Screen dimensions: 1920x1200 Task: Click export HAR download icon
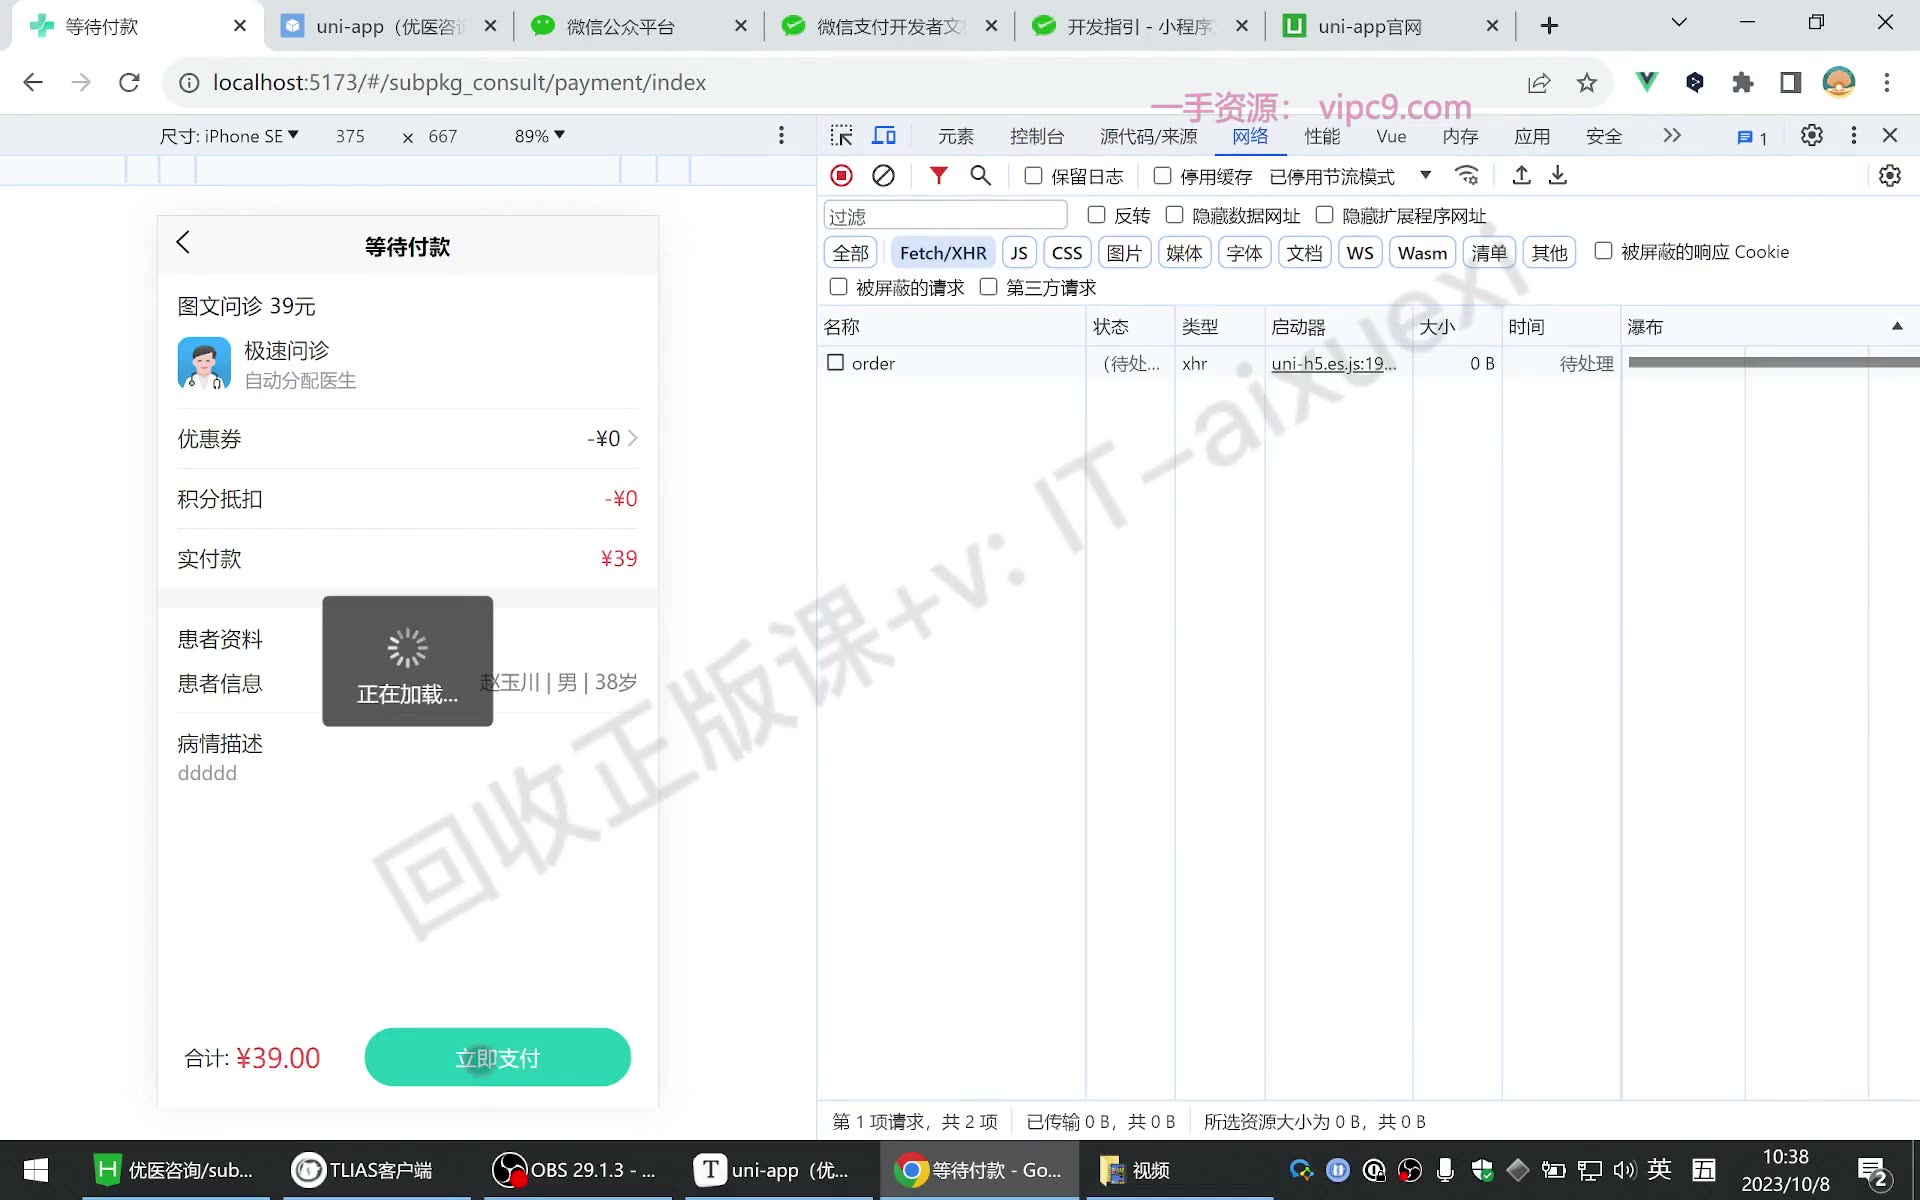[x=1558, y=176]
